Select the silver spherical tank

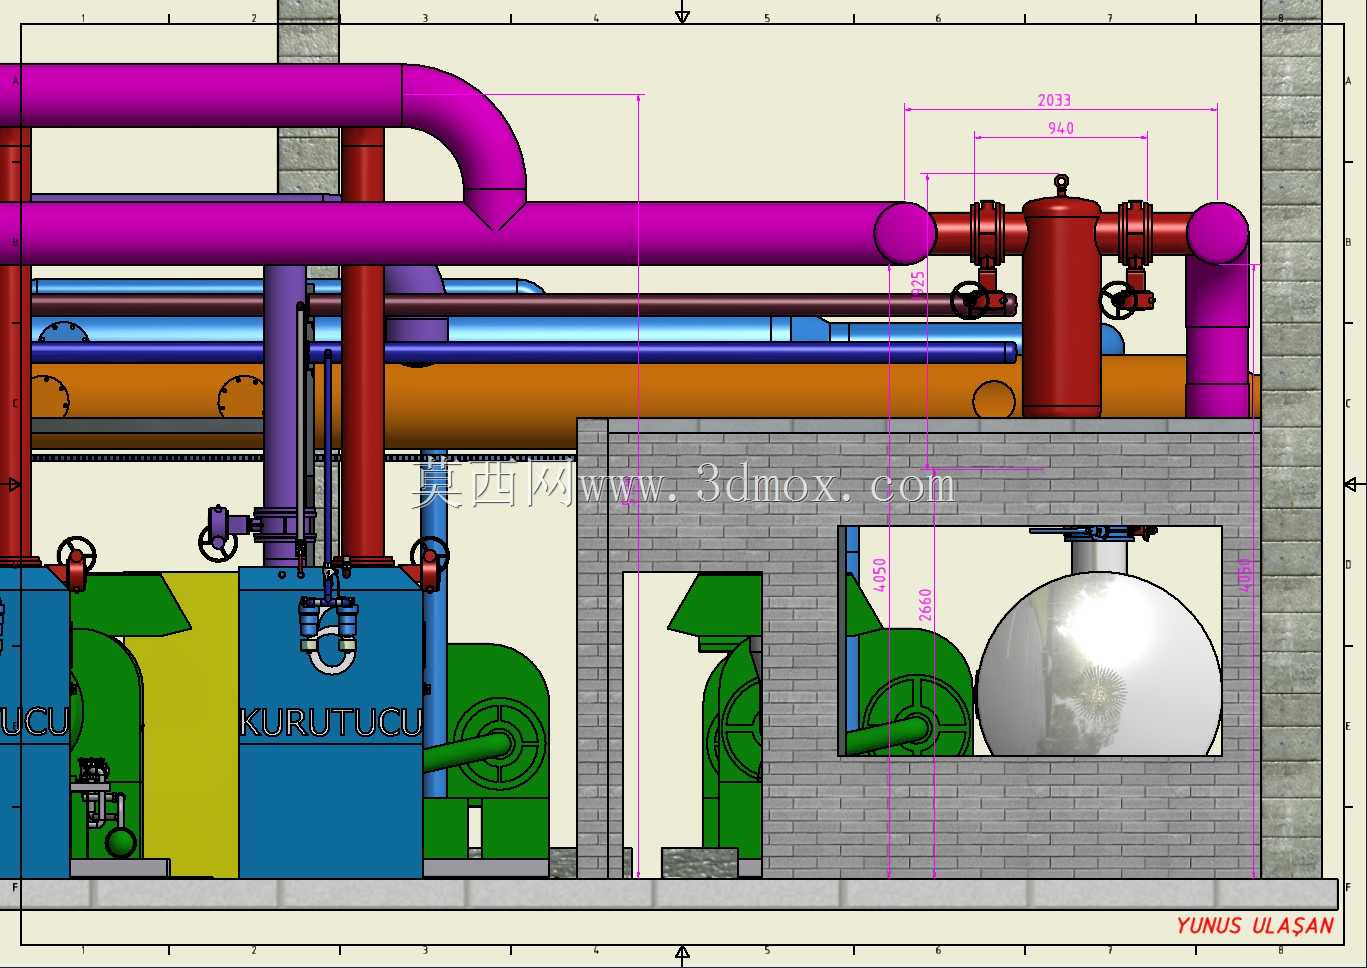tap(1099, 665)
